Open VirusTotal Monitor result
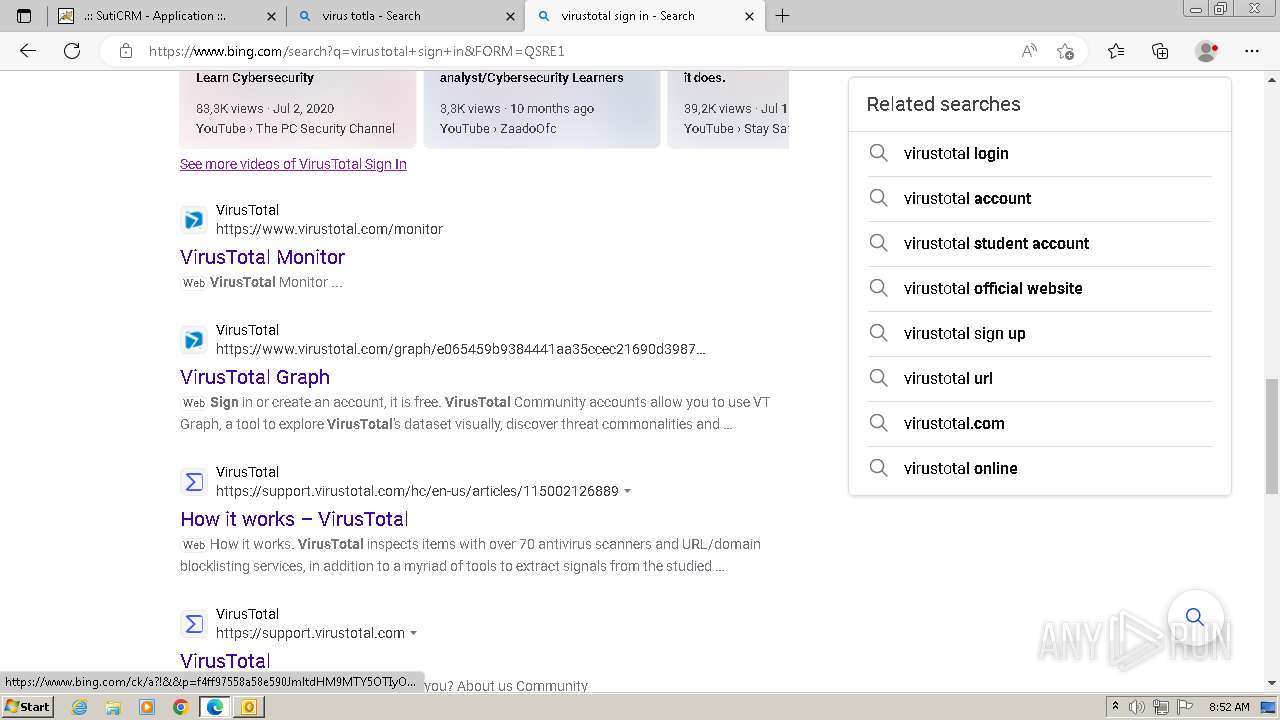The height and width of the screenshot is (720, 1280). pos(262,257)
